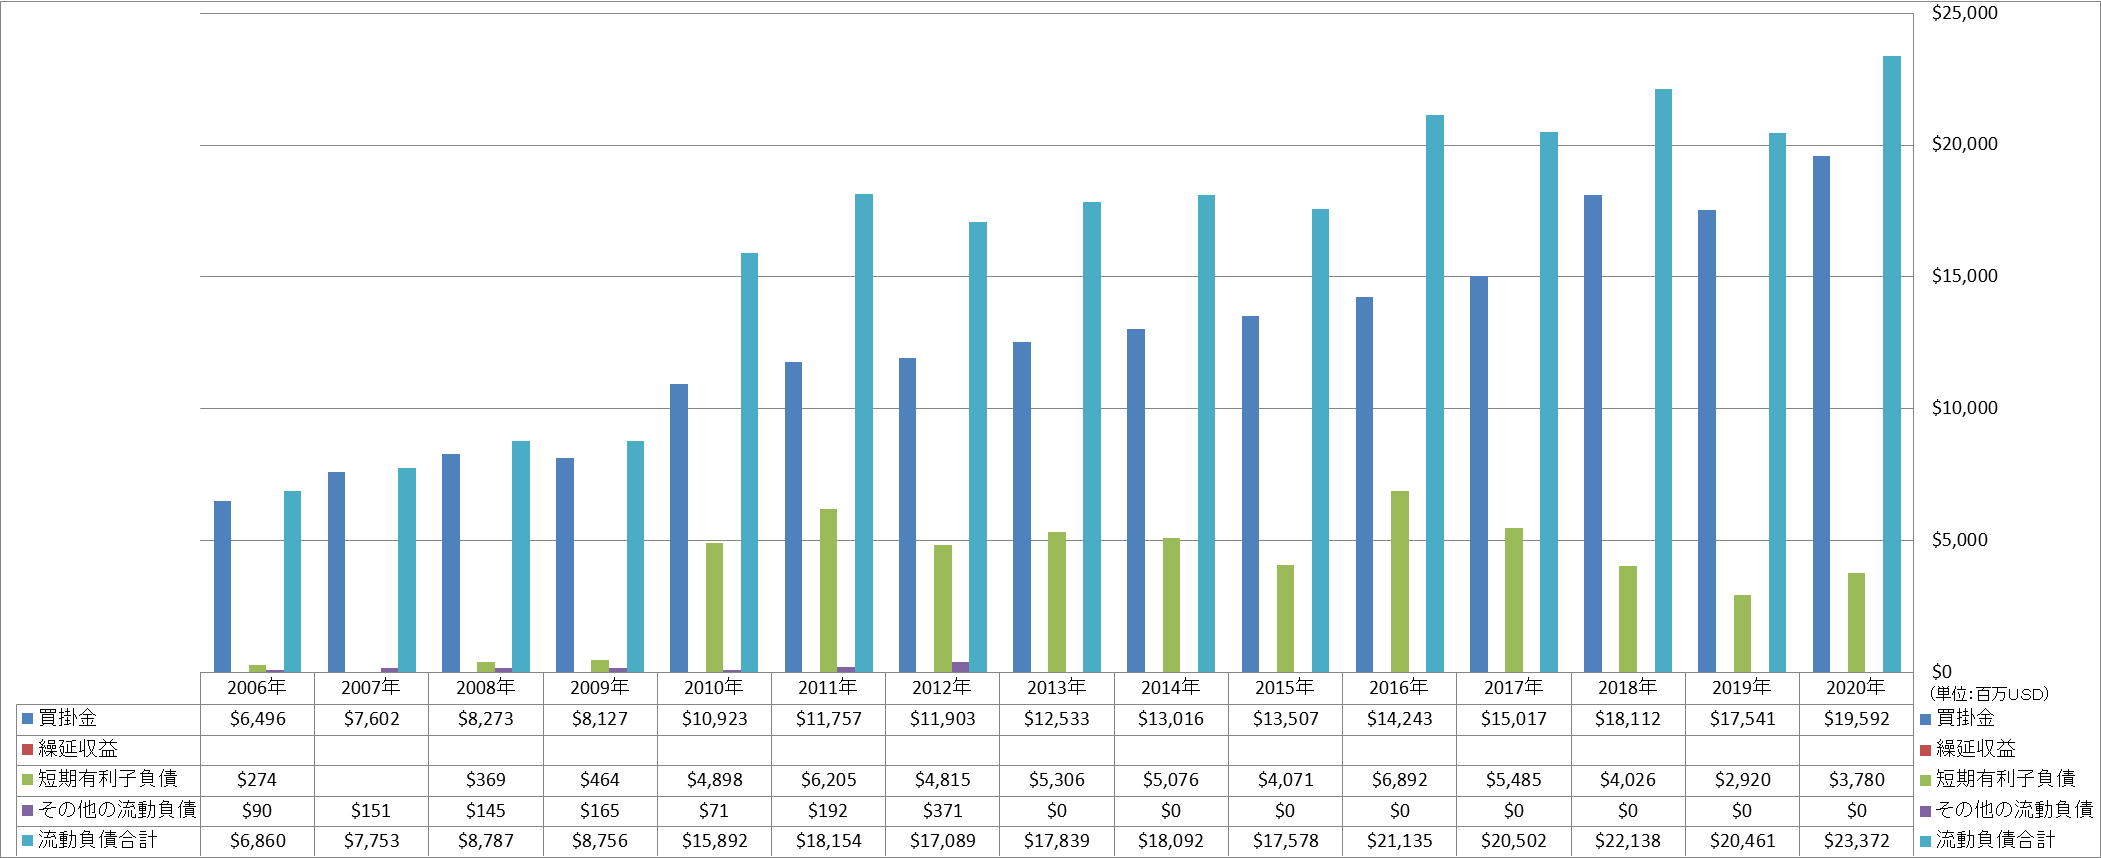Image resolution: width=2101 pixels, height=858 pixels.
Task: Select the $7,602 cell for 2007
Action: [371, 719]
